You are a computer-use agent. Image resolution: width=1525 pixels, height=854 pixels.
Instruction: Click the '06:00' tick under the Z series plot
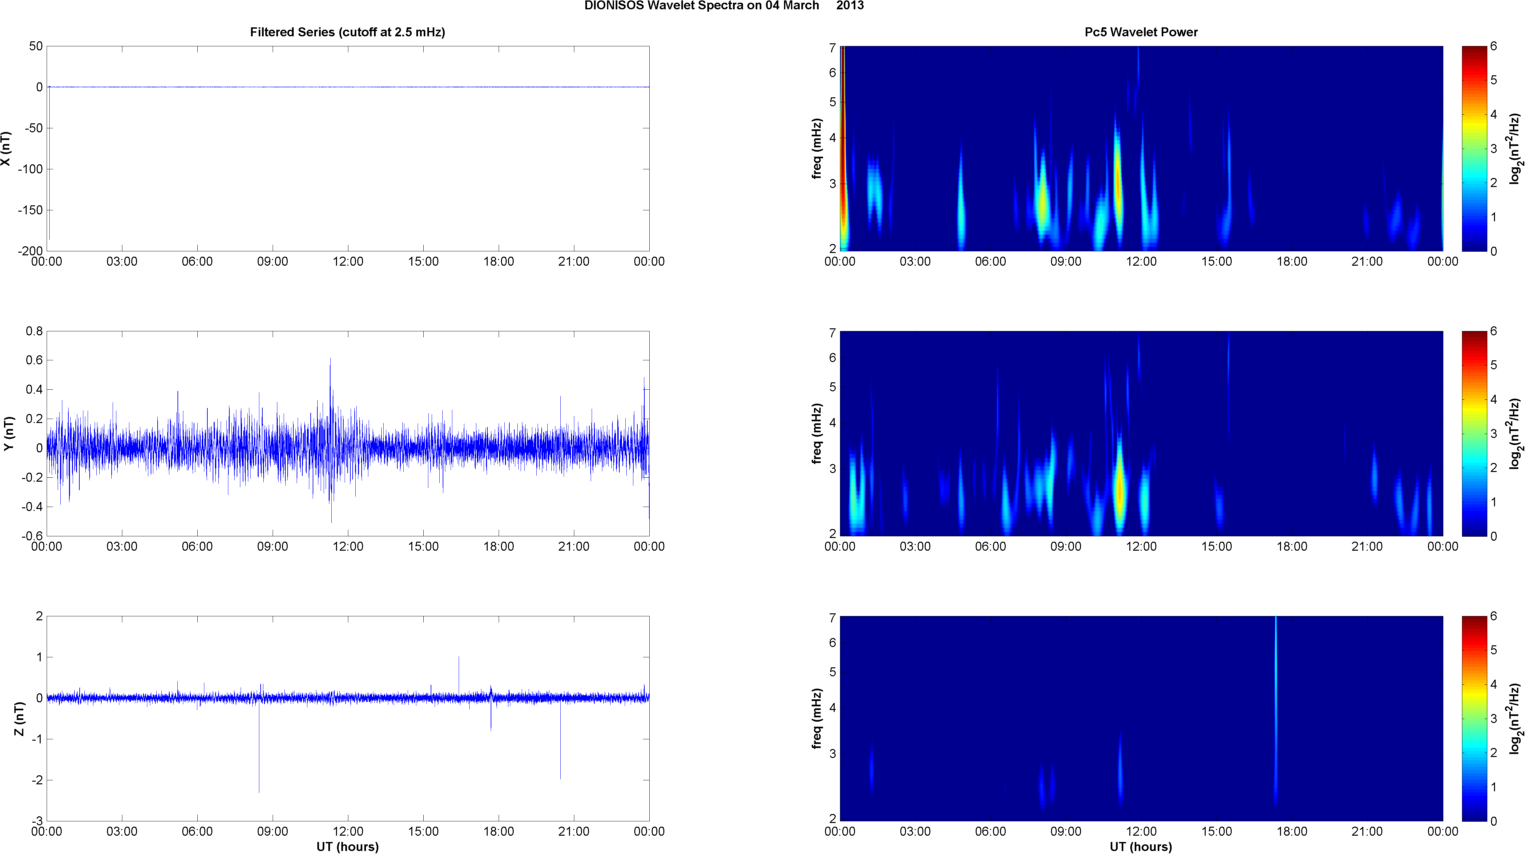pos(197,832)
